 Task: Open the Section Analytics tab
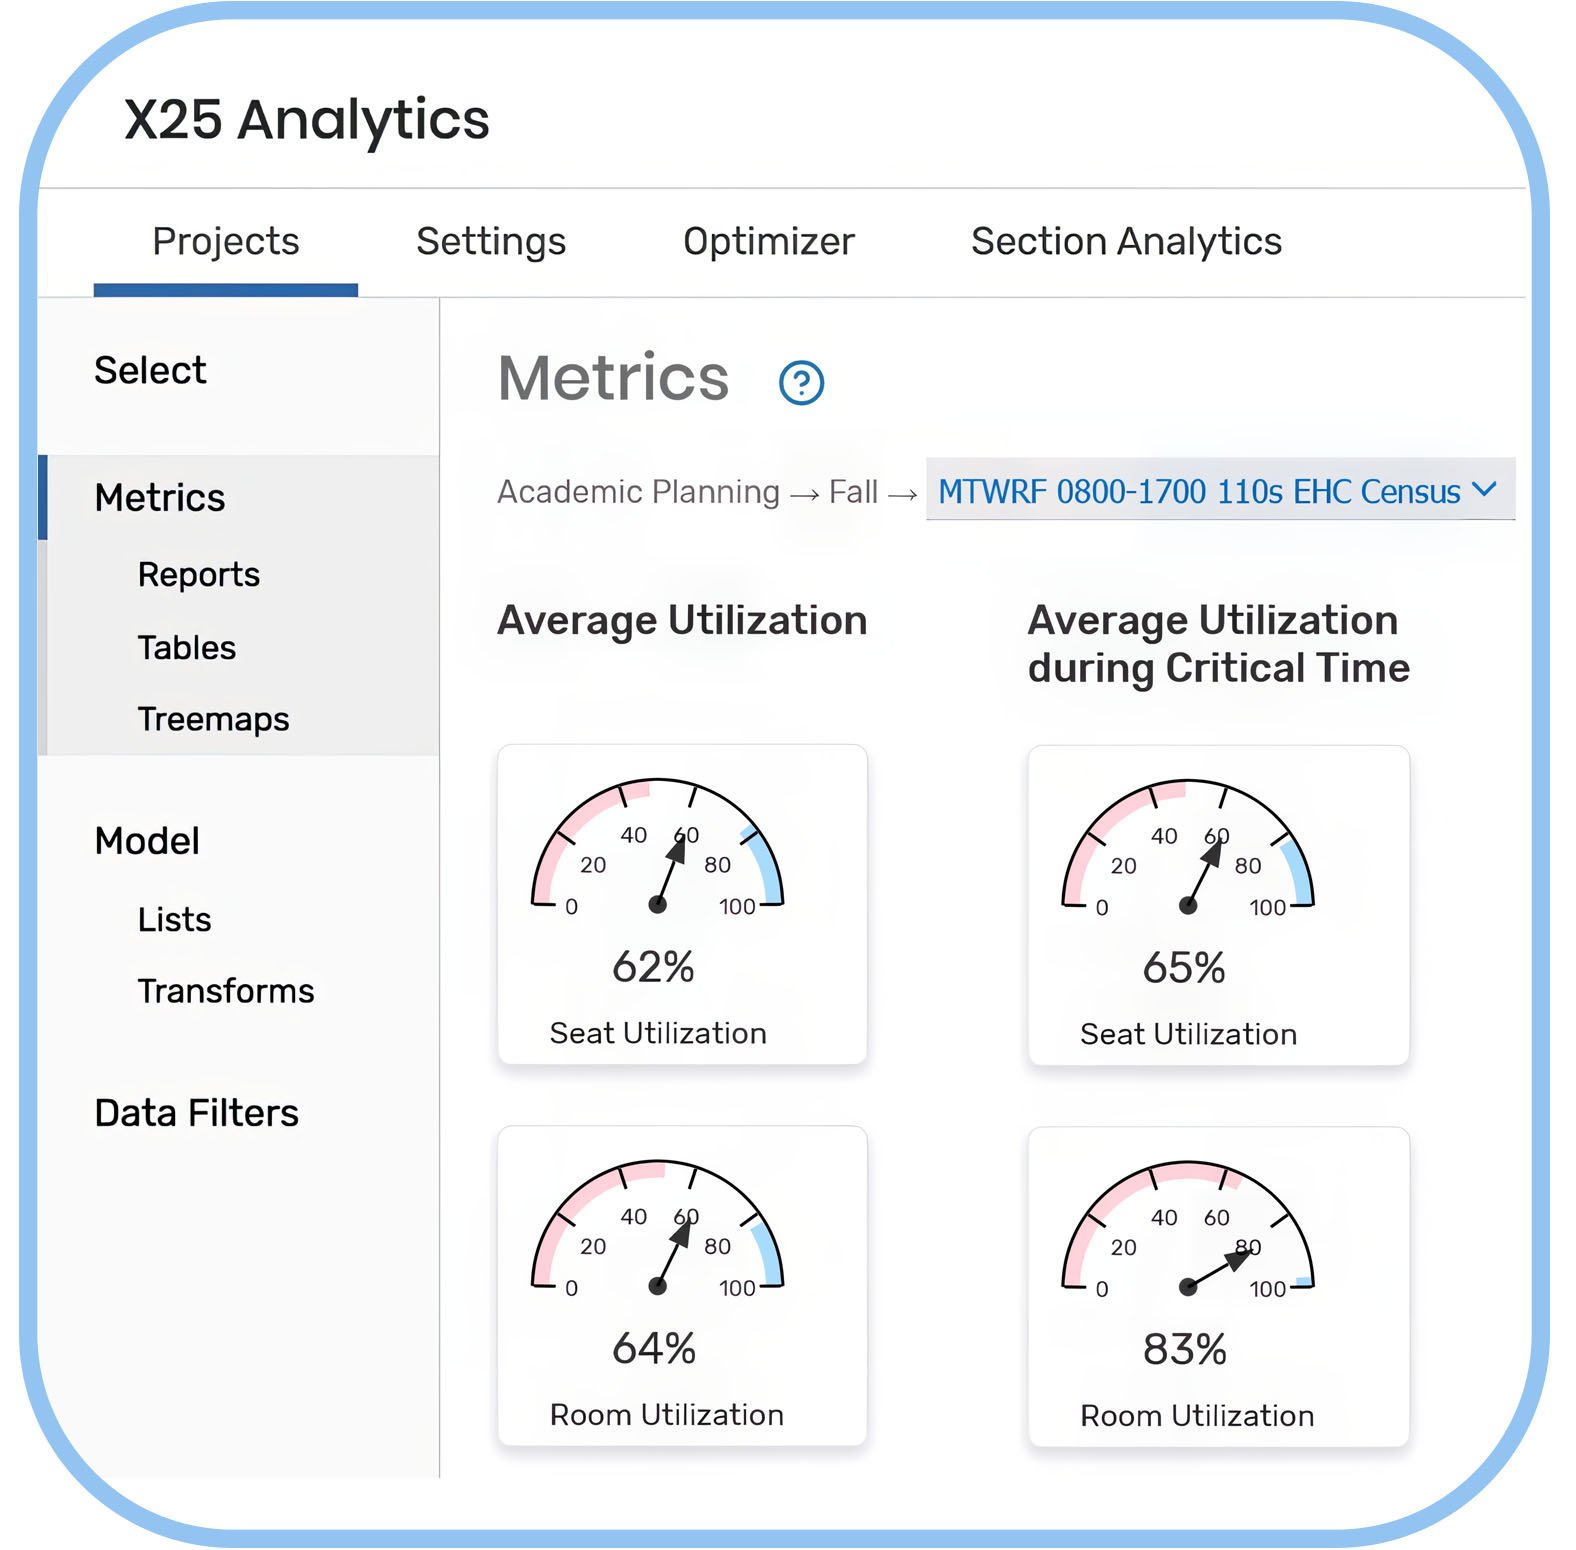(x=1127, y=242)
